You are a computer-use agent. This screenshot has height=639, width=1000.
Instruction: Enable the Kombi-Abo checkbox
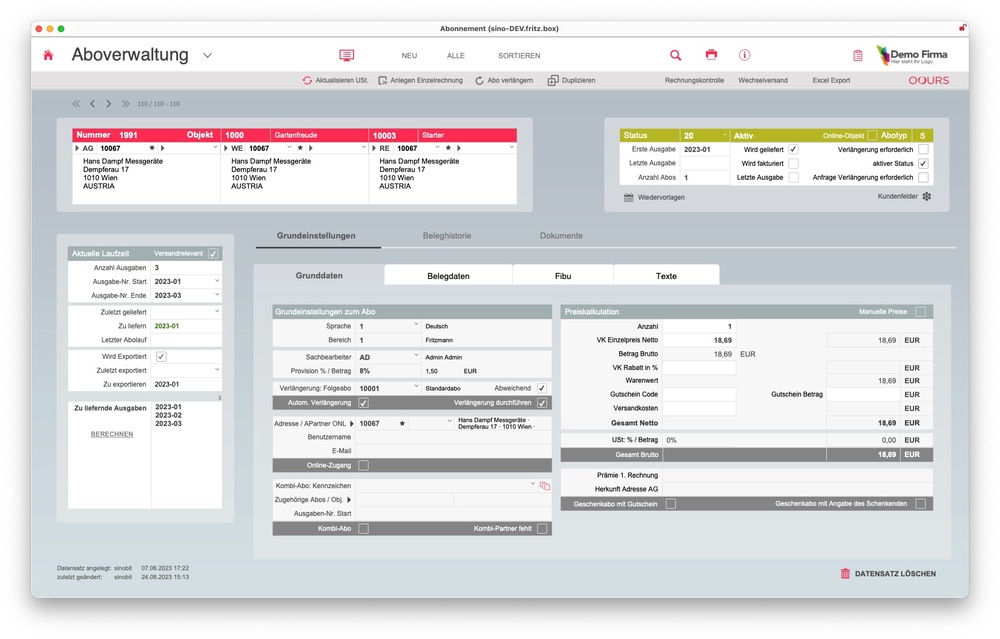point(364,529)
